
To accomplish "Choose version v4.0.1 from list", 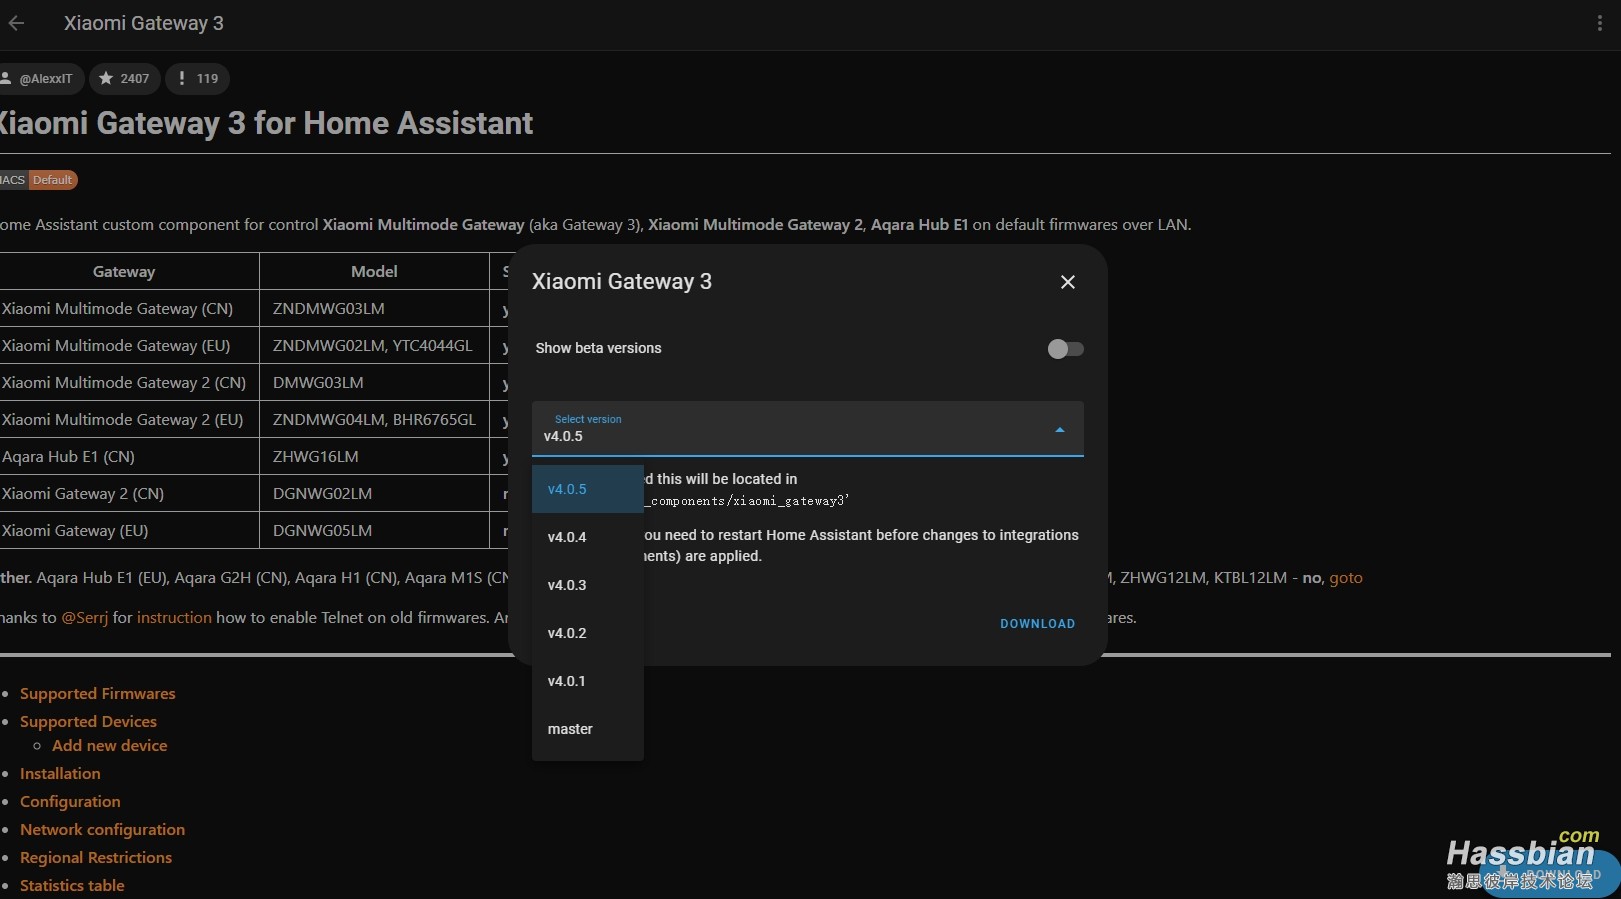I will point(587,681).
